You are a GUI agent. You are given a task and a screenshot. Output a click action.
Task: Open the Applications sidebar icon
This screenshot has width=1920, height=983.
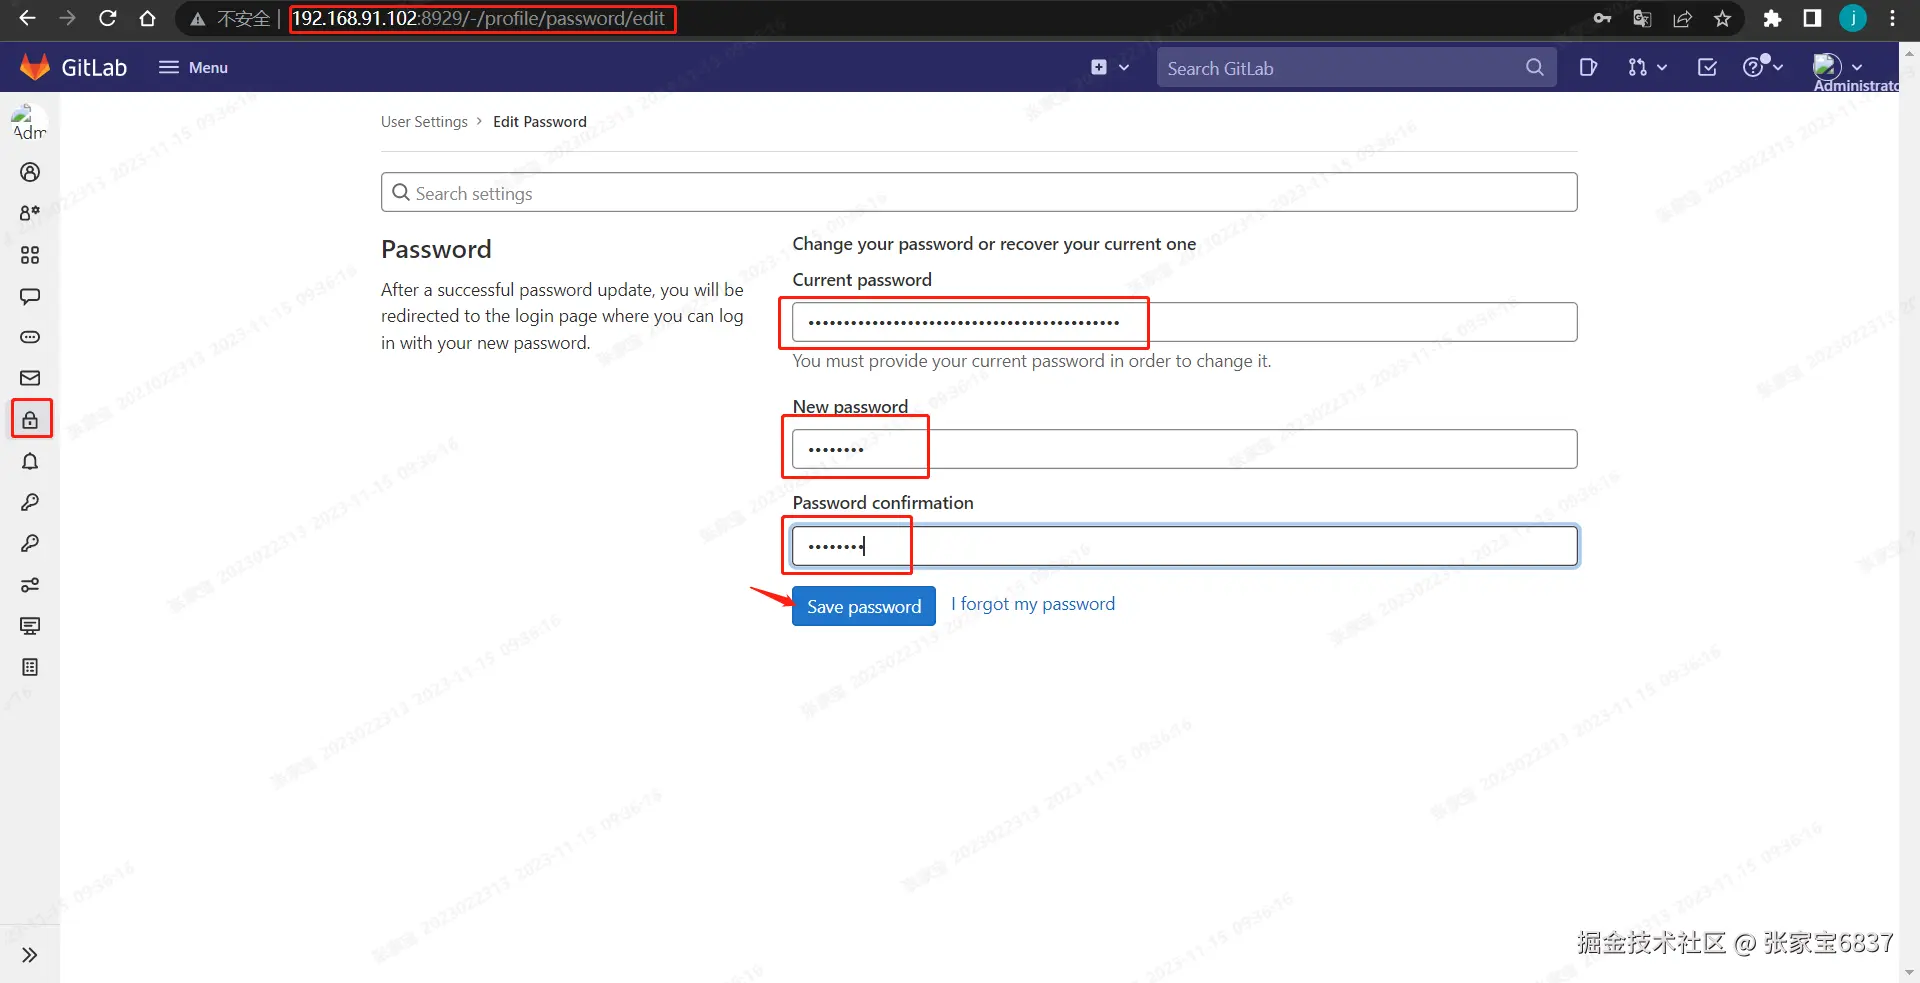pyautogui.click(x=30, y=255)
